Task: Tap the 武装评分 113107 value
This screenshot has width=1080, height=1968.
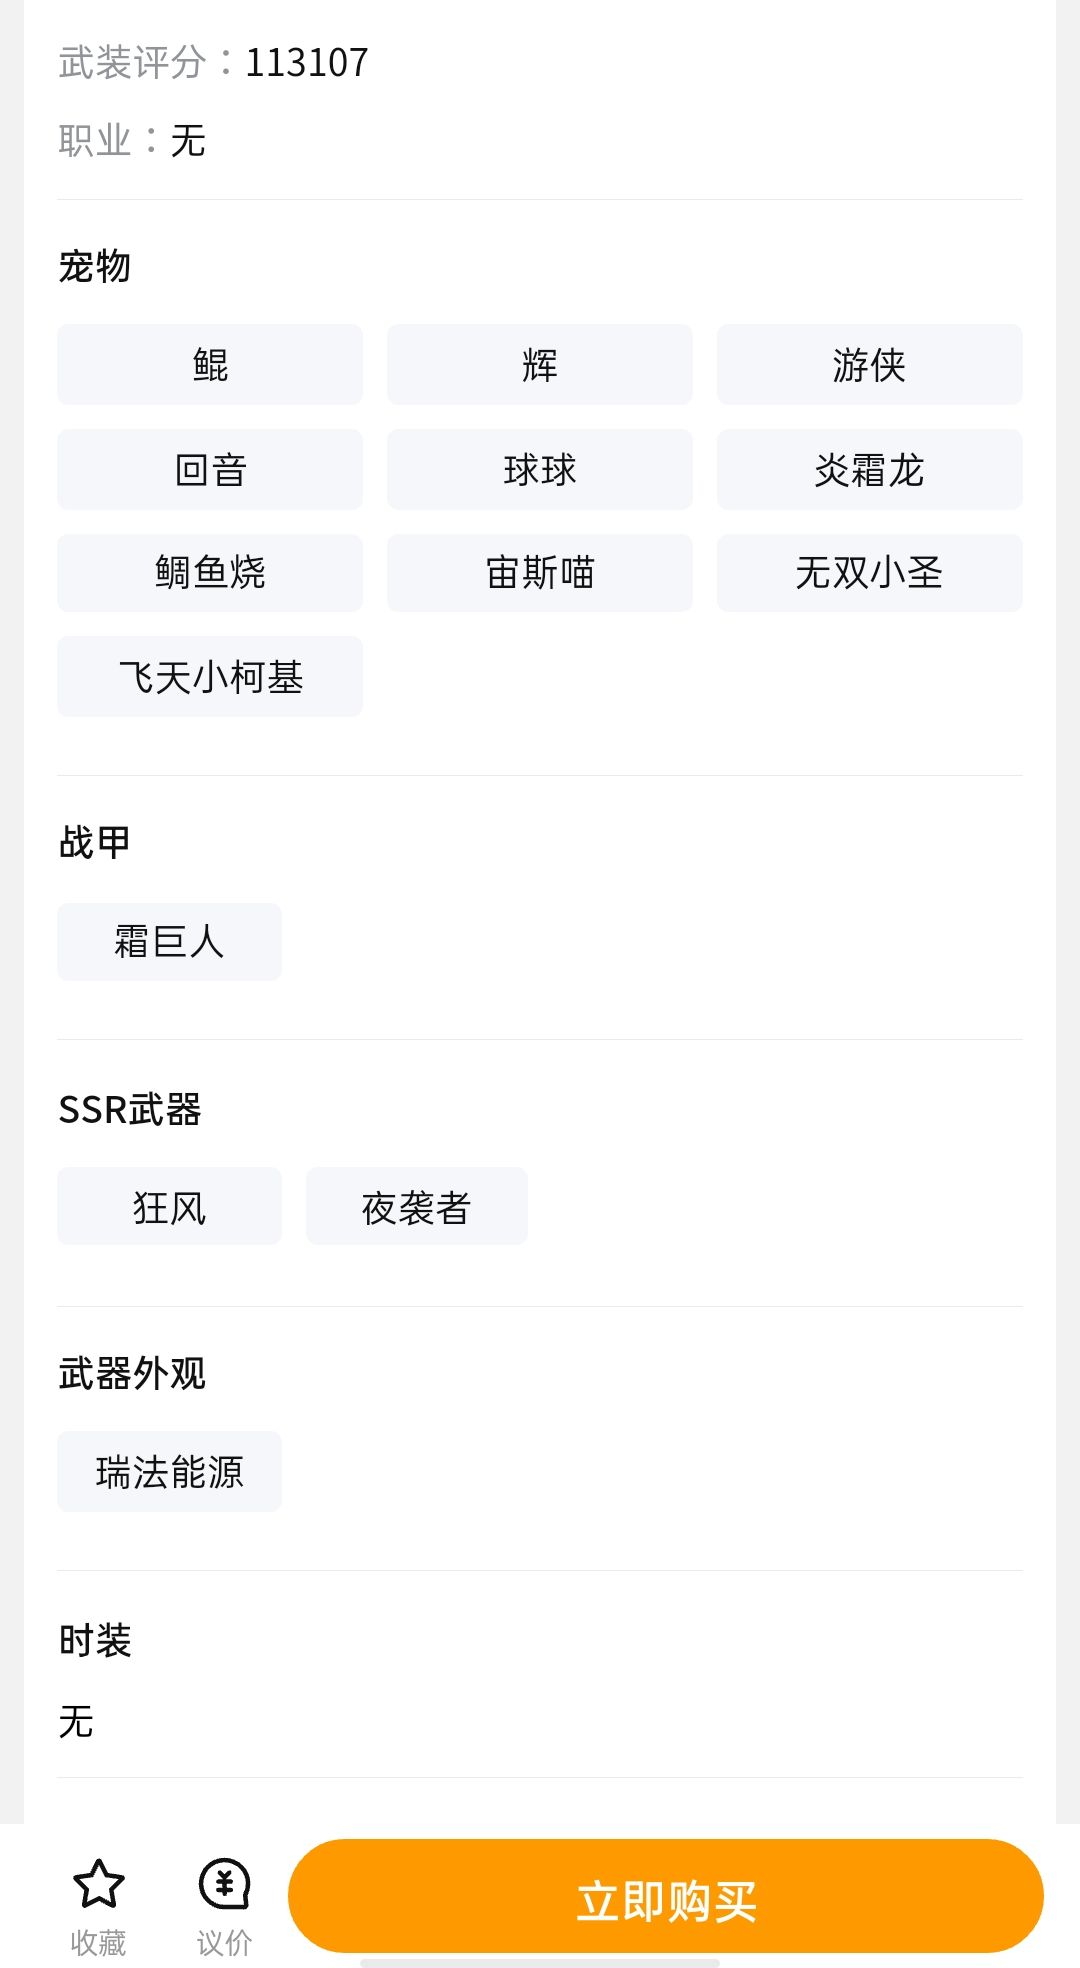Action: click(x=307, y=63)
